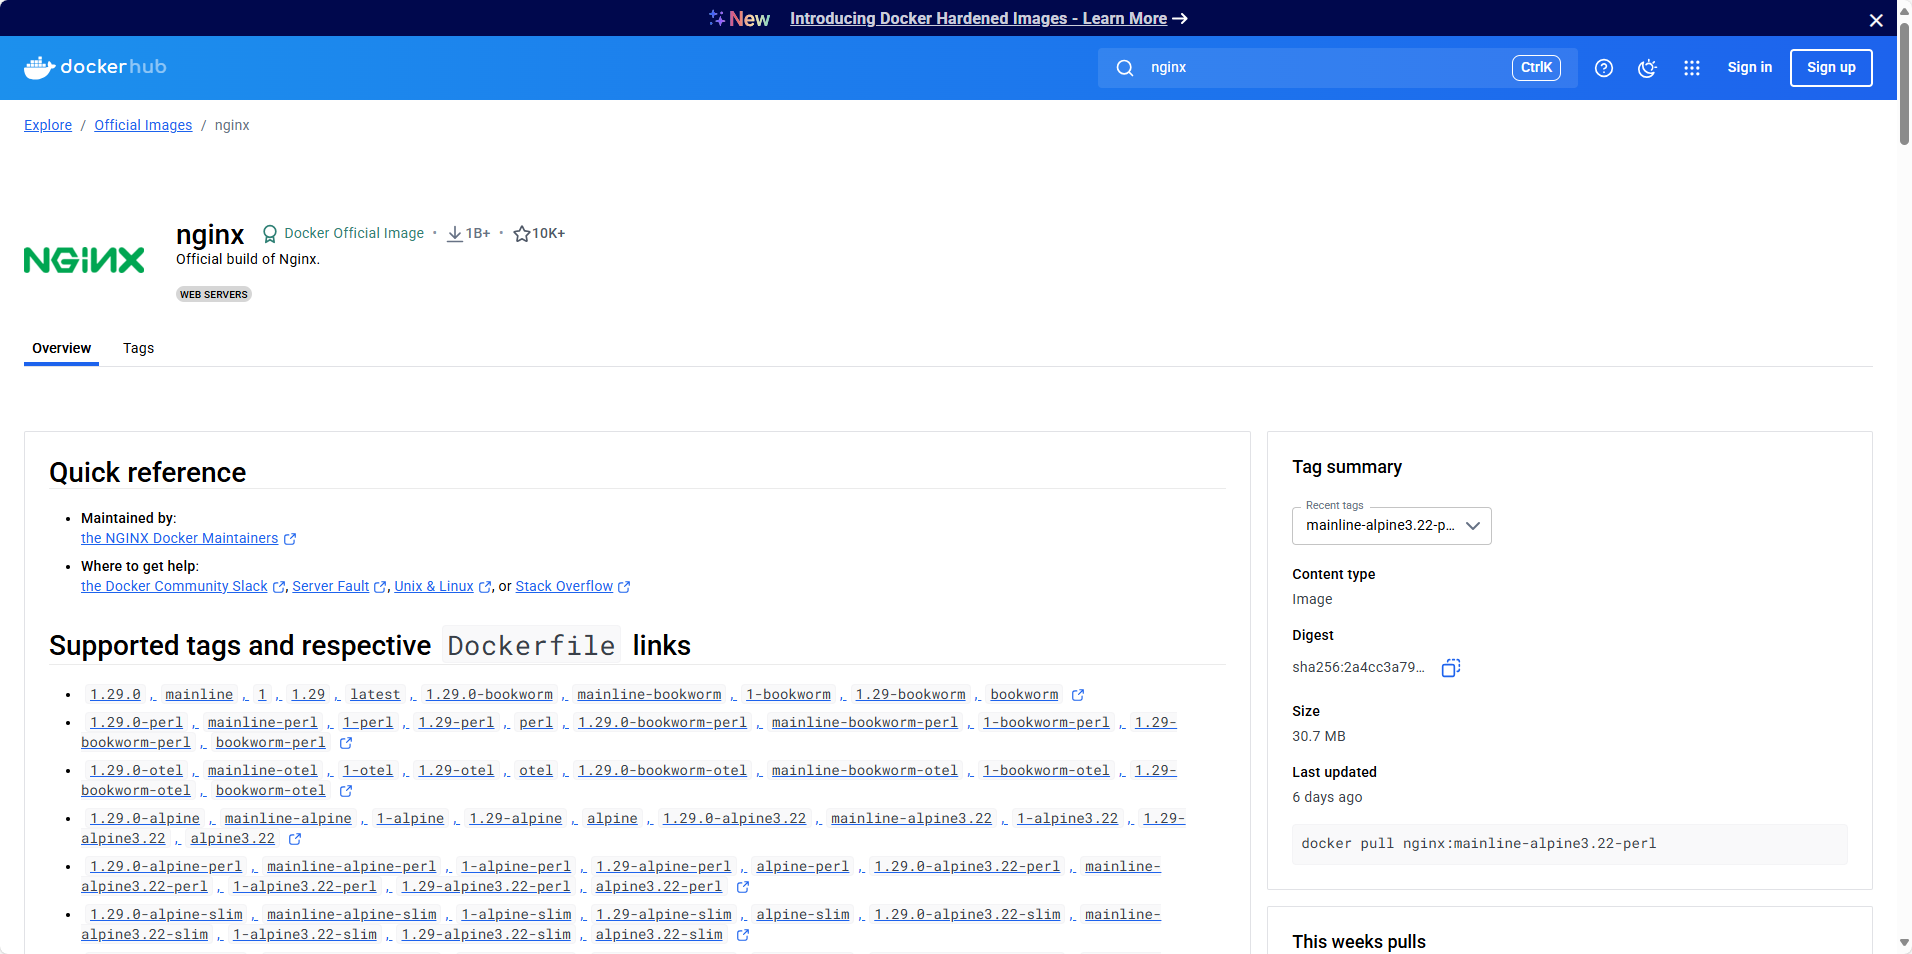The width and height of the screenshot is (1912, 954).
Task: Click the Sign in button
Action: [x=1749, y=68]
